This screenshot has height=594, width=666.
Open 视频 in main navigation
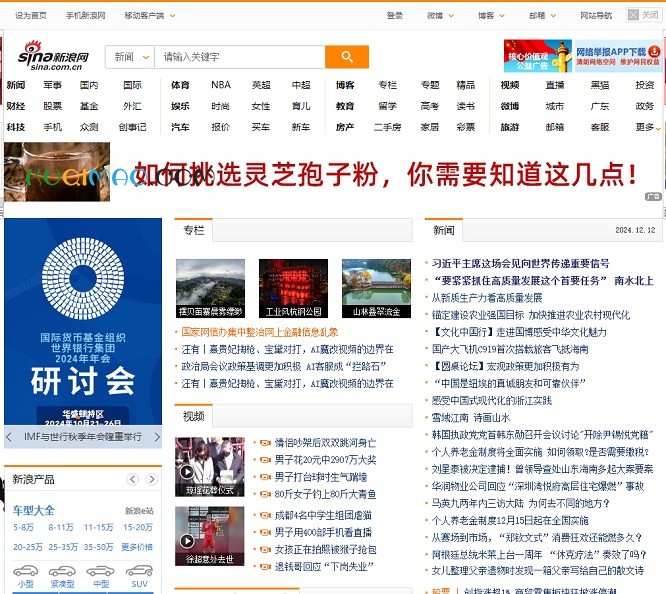[x=510, y=85]
